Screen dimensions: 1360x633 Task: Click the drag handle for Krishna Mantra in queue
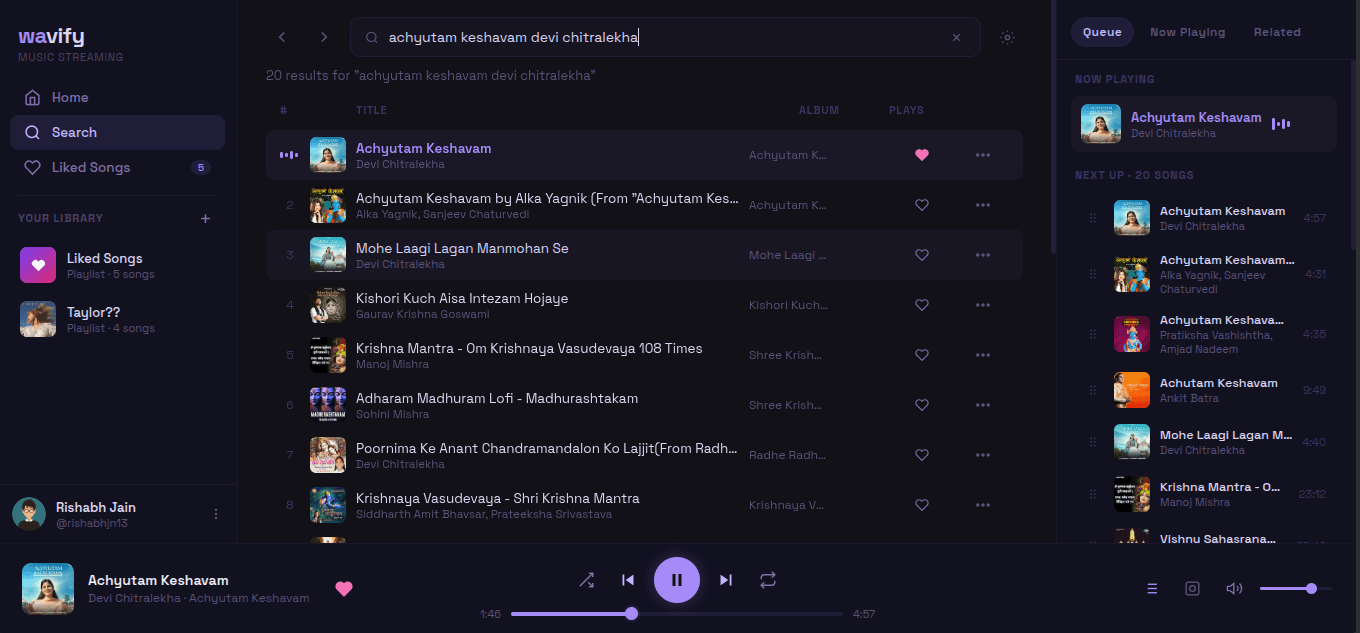[x=1093, y=494]
